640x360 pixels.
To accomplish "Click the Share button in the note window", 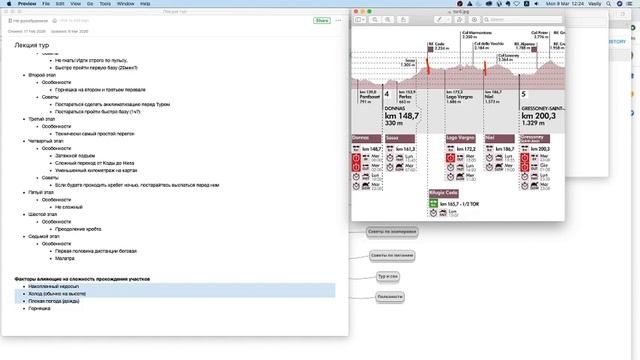I will [x=322, y=20].
